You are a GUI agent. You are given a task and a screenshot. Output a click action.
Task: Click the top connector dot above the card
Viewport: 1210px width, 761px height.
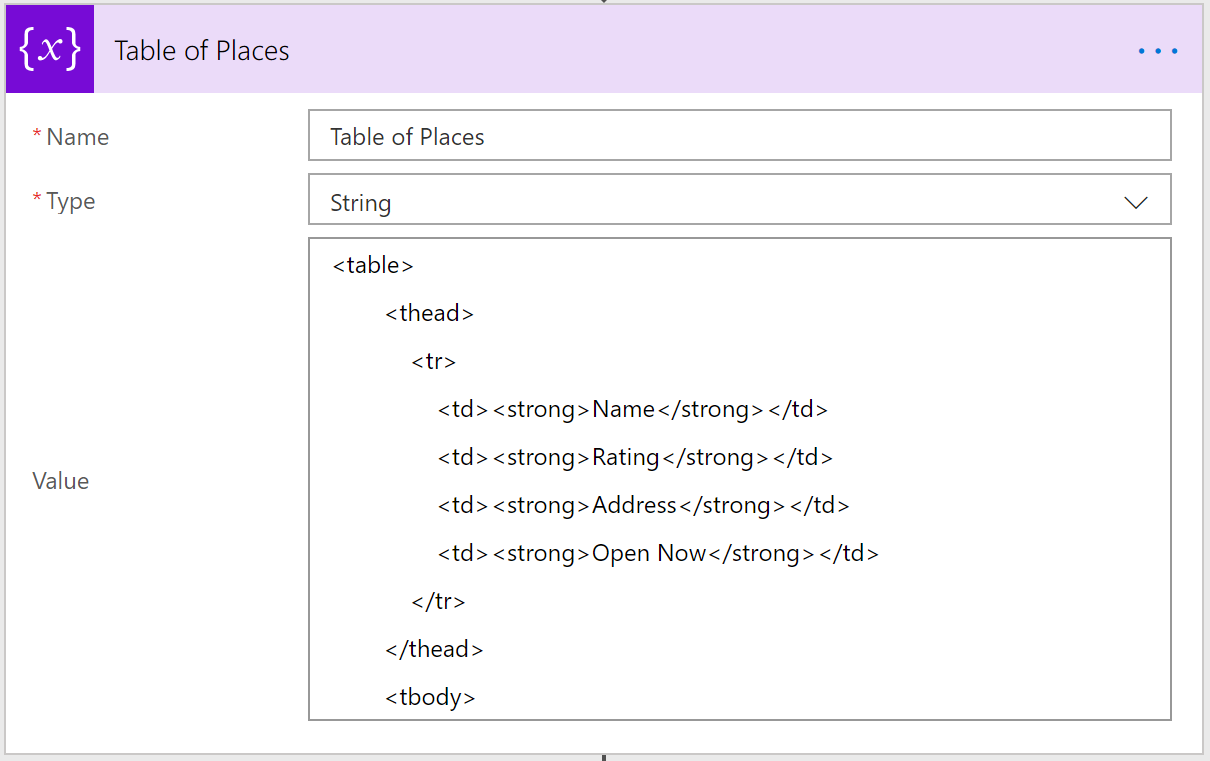click(604, 4)
